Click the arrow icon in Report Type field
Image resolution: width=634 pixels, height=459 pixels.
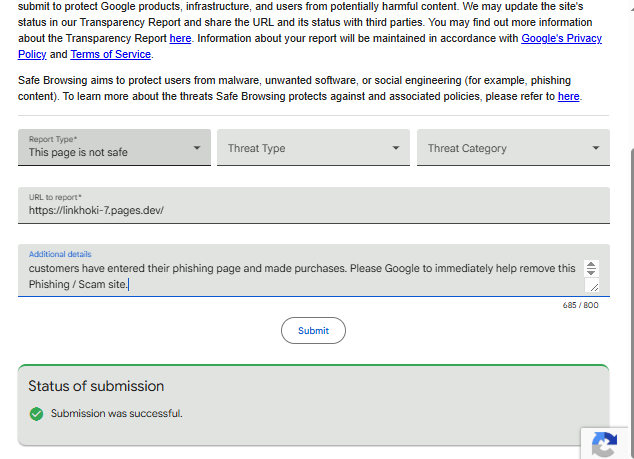tap(197, 148)
